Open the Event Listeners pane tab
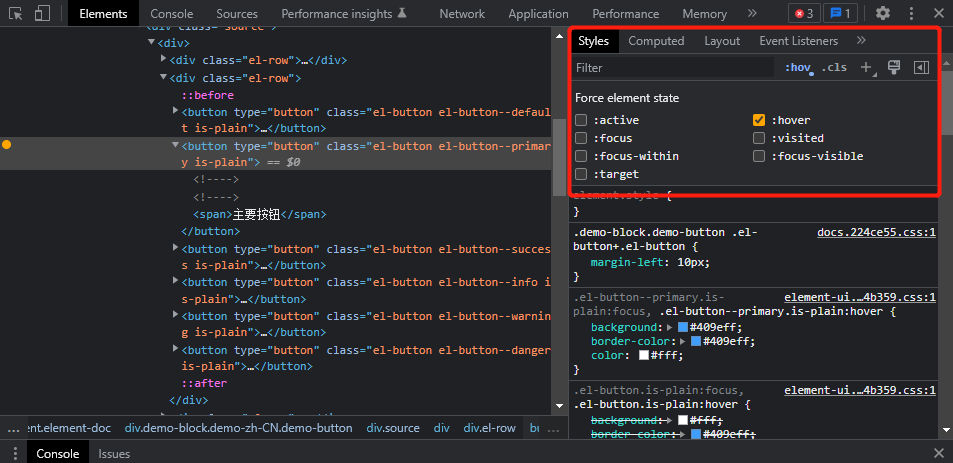Viewport: 953px width, 463px height. [799, 41]
